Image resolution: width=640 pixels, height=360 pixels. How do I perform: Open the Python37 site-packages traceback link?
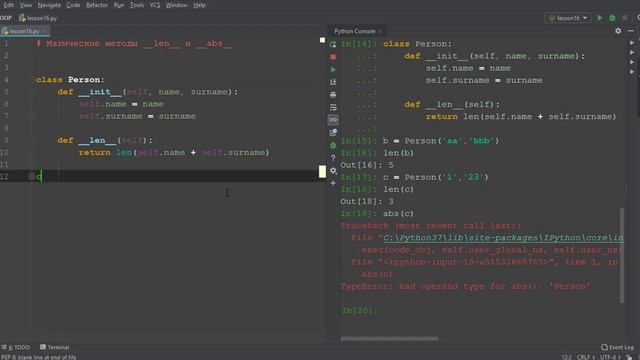click(503, 238)
